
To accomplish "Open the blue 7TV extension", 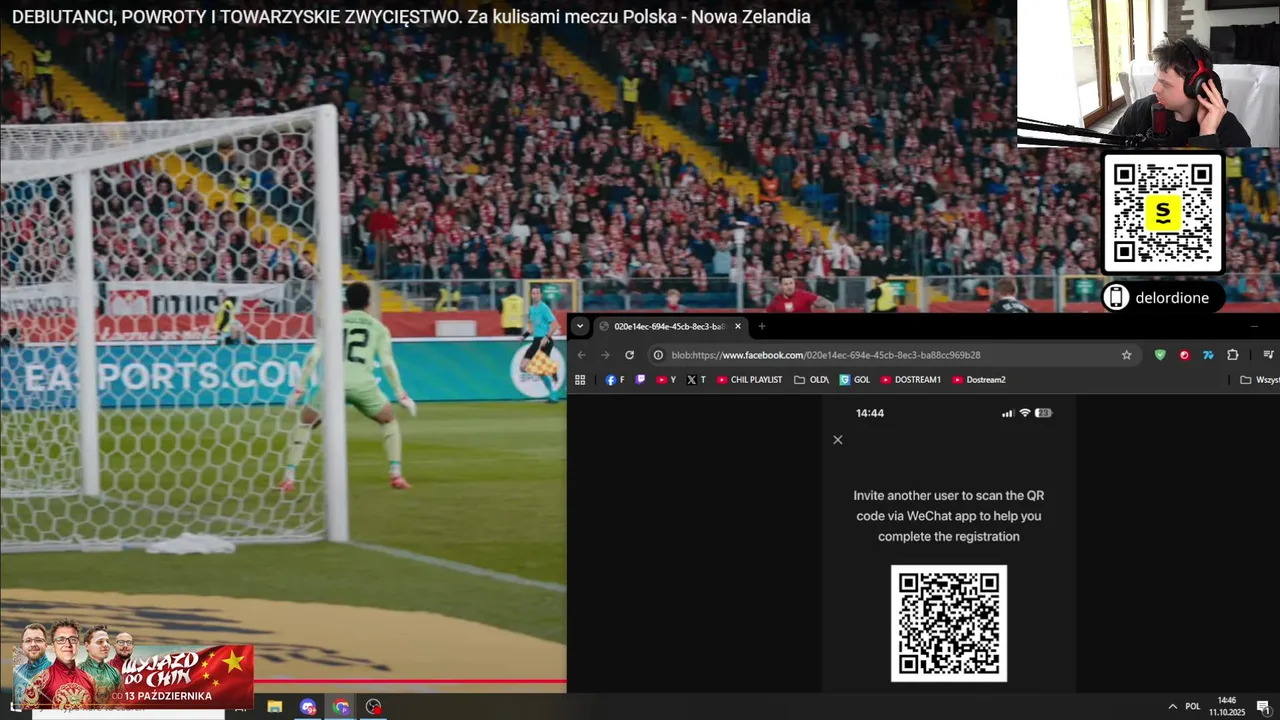I will click(1208, 355).
